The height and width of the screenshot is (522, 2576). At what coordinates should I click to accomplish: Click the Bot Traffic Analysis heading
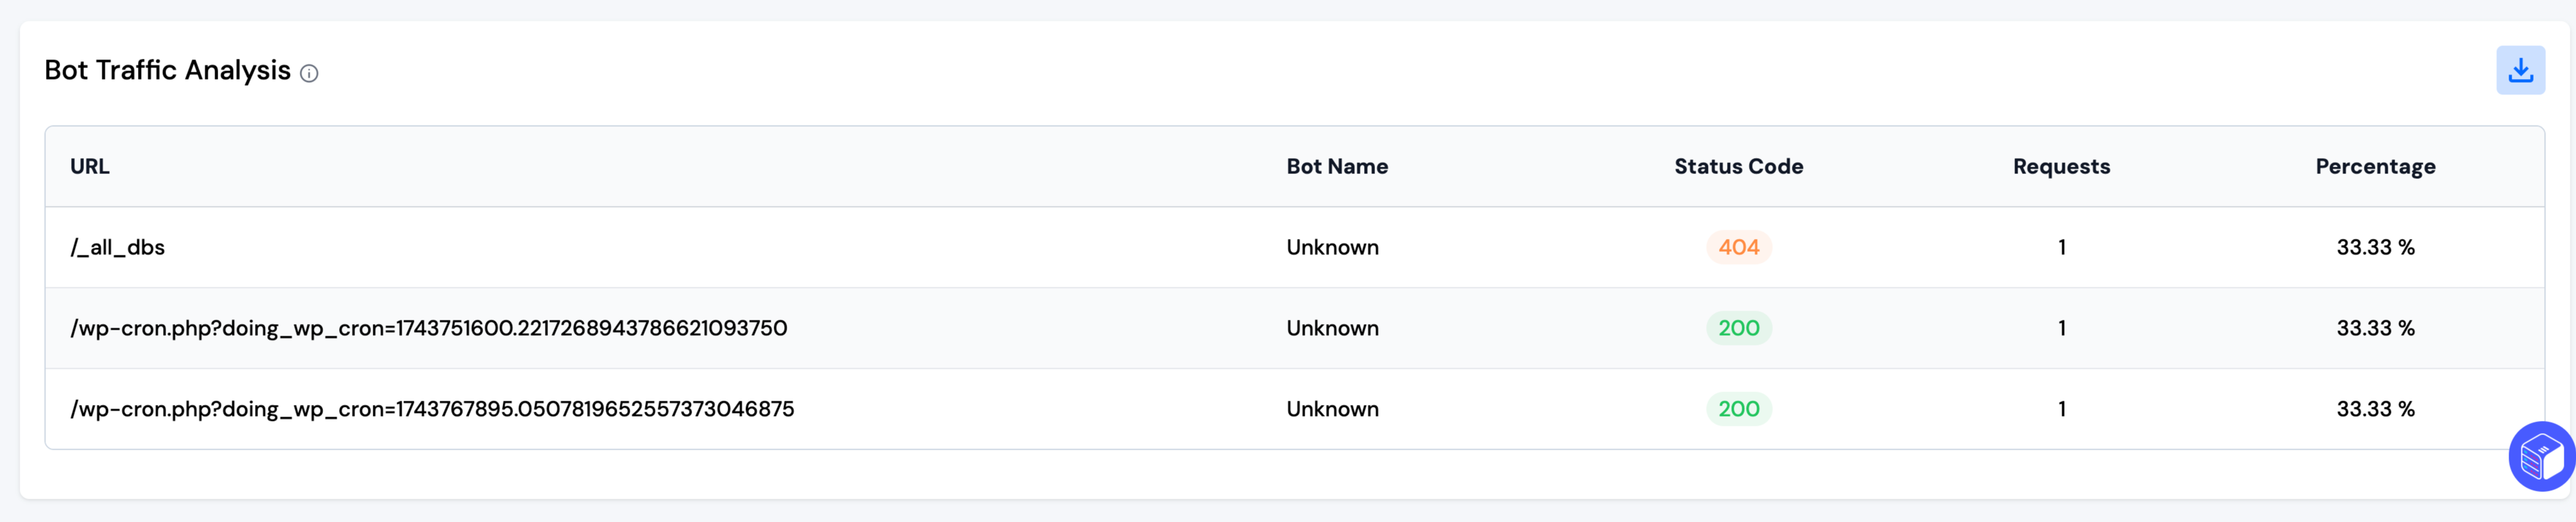(167, 70)
